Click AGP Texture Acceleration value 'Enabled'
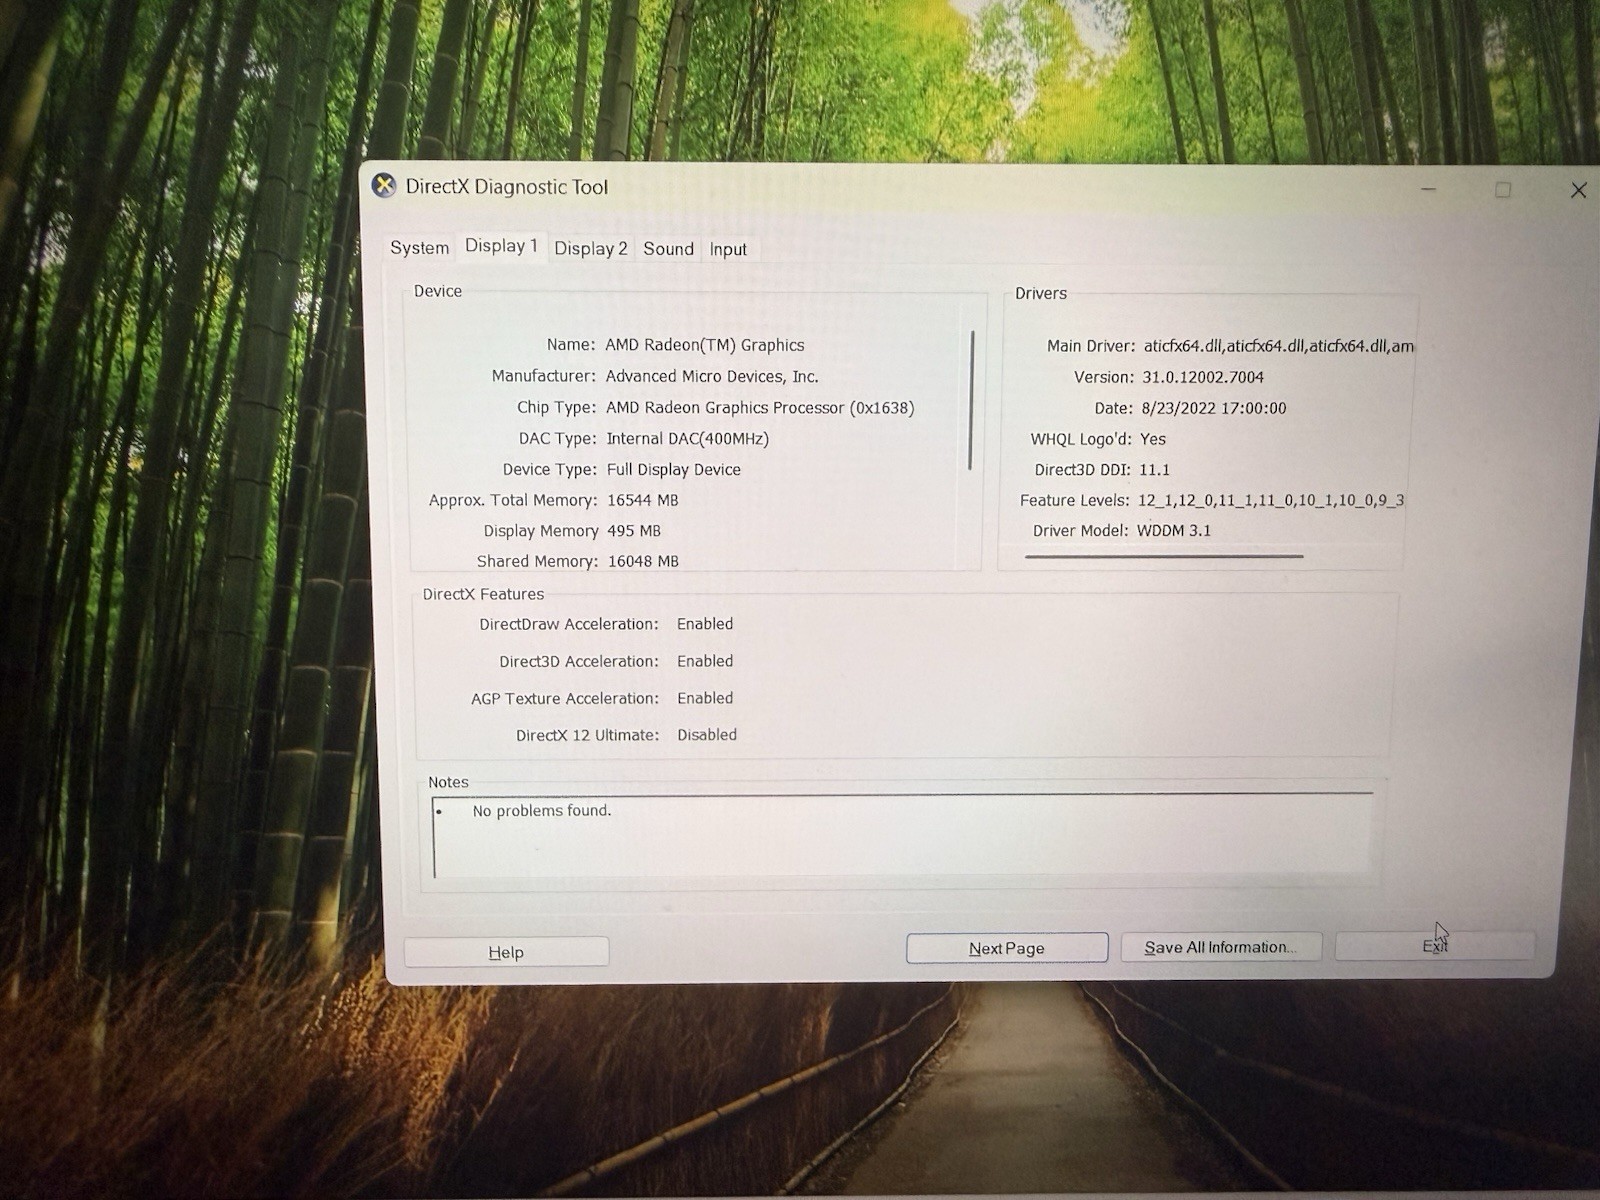The width and height of the screenshot is (1600, 1200). [x=705, y=698]
